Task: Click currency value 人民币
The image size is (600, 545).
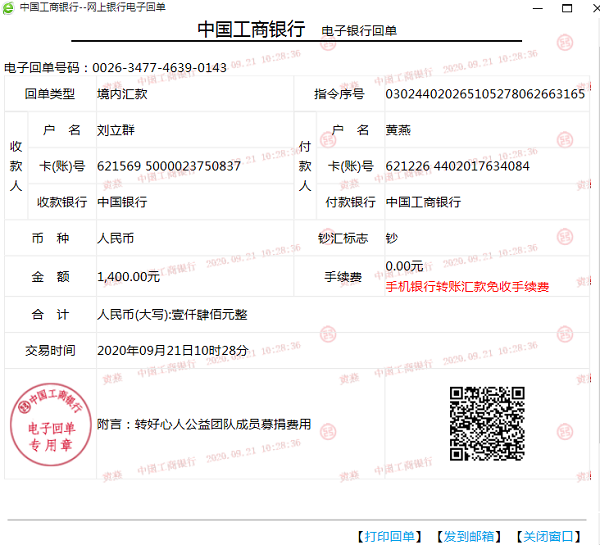Action: [x=116, y=238]
